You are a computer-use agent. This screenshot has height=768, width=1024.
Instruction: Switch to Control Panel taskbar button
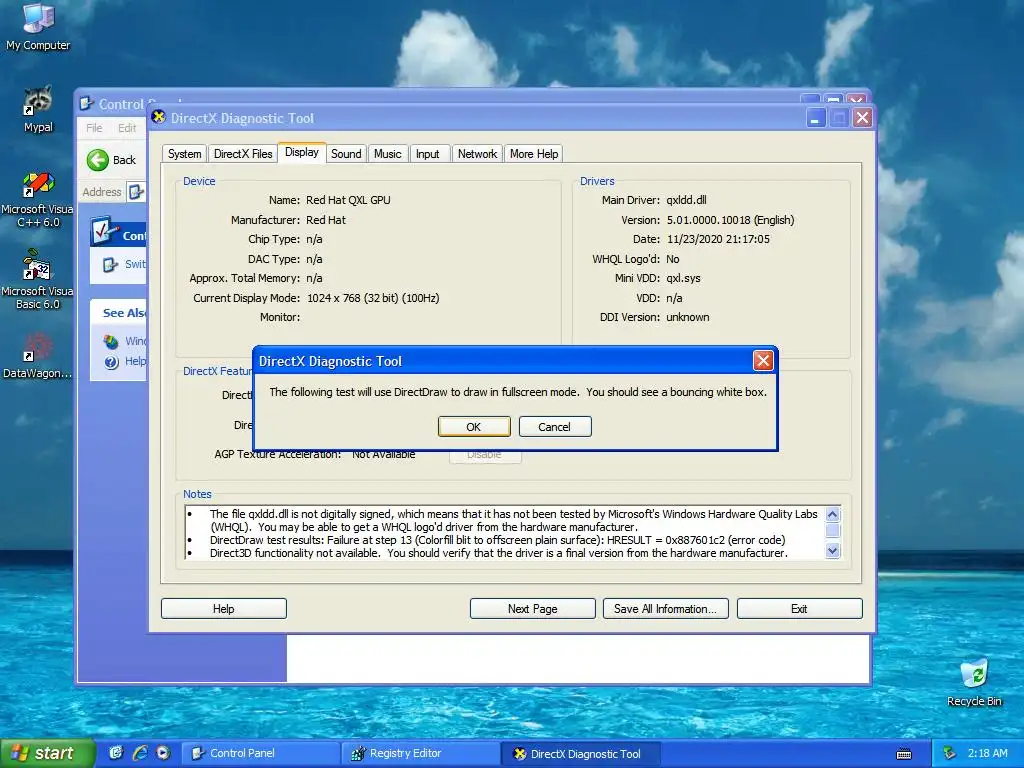tap(260, 753)
